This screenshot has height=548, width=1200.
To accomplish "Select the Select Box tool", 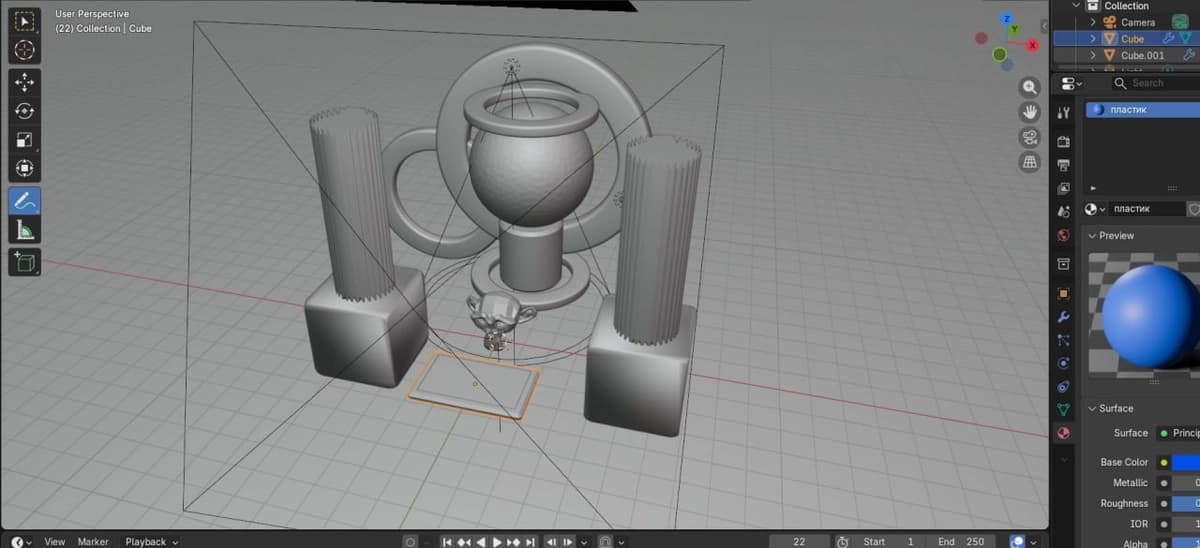I will tap(26, 20).
